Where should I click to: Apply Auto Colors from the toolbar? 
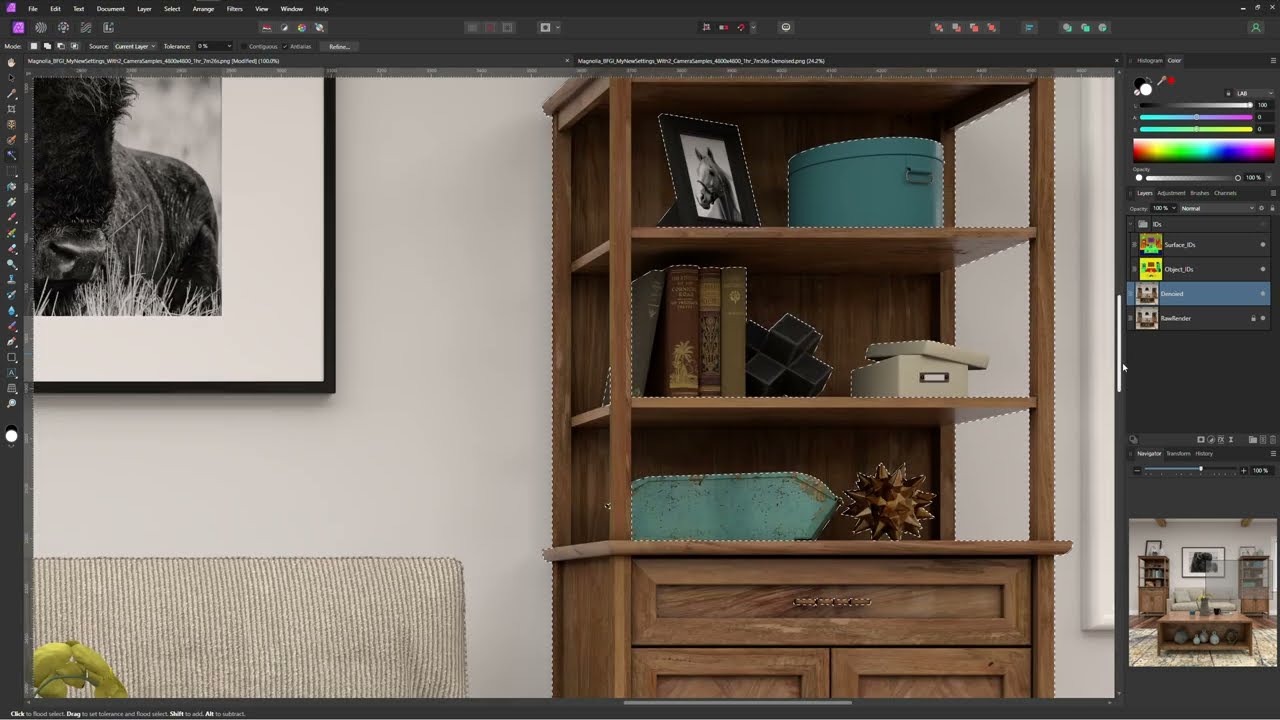pyautogui.click(x=301, y=27)
